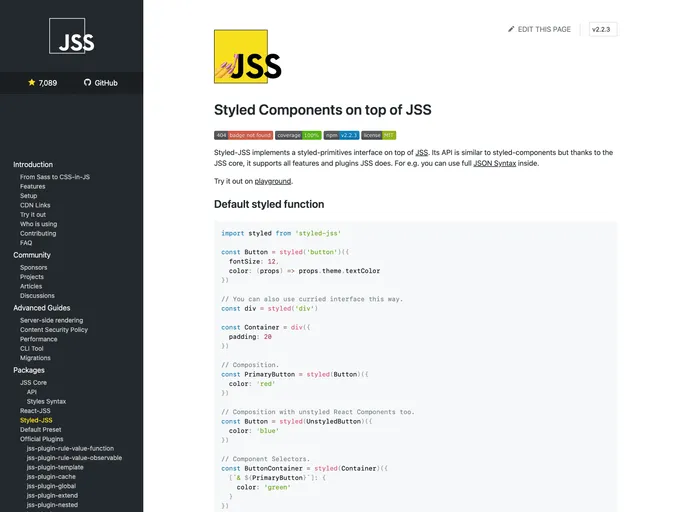Select highlighted Styled-JSS sidebar item
Image resolution: width=688 pixels, height=512 pixels.
point(36,420)
